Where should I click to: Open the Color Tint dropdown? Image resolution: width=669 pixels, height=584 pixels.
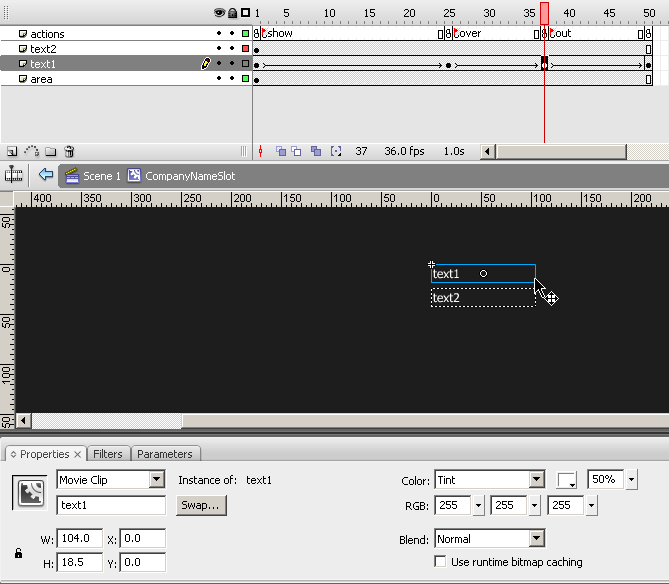[537, 480]
